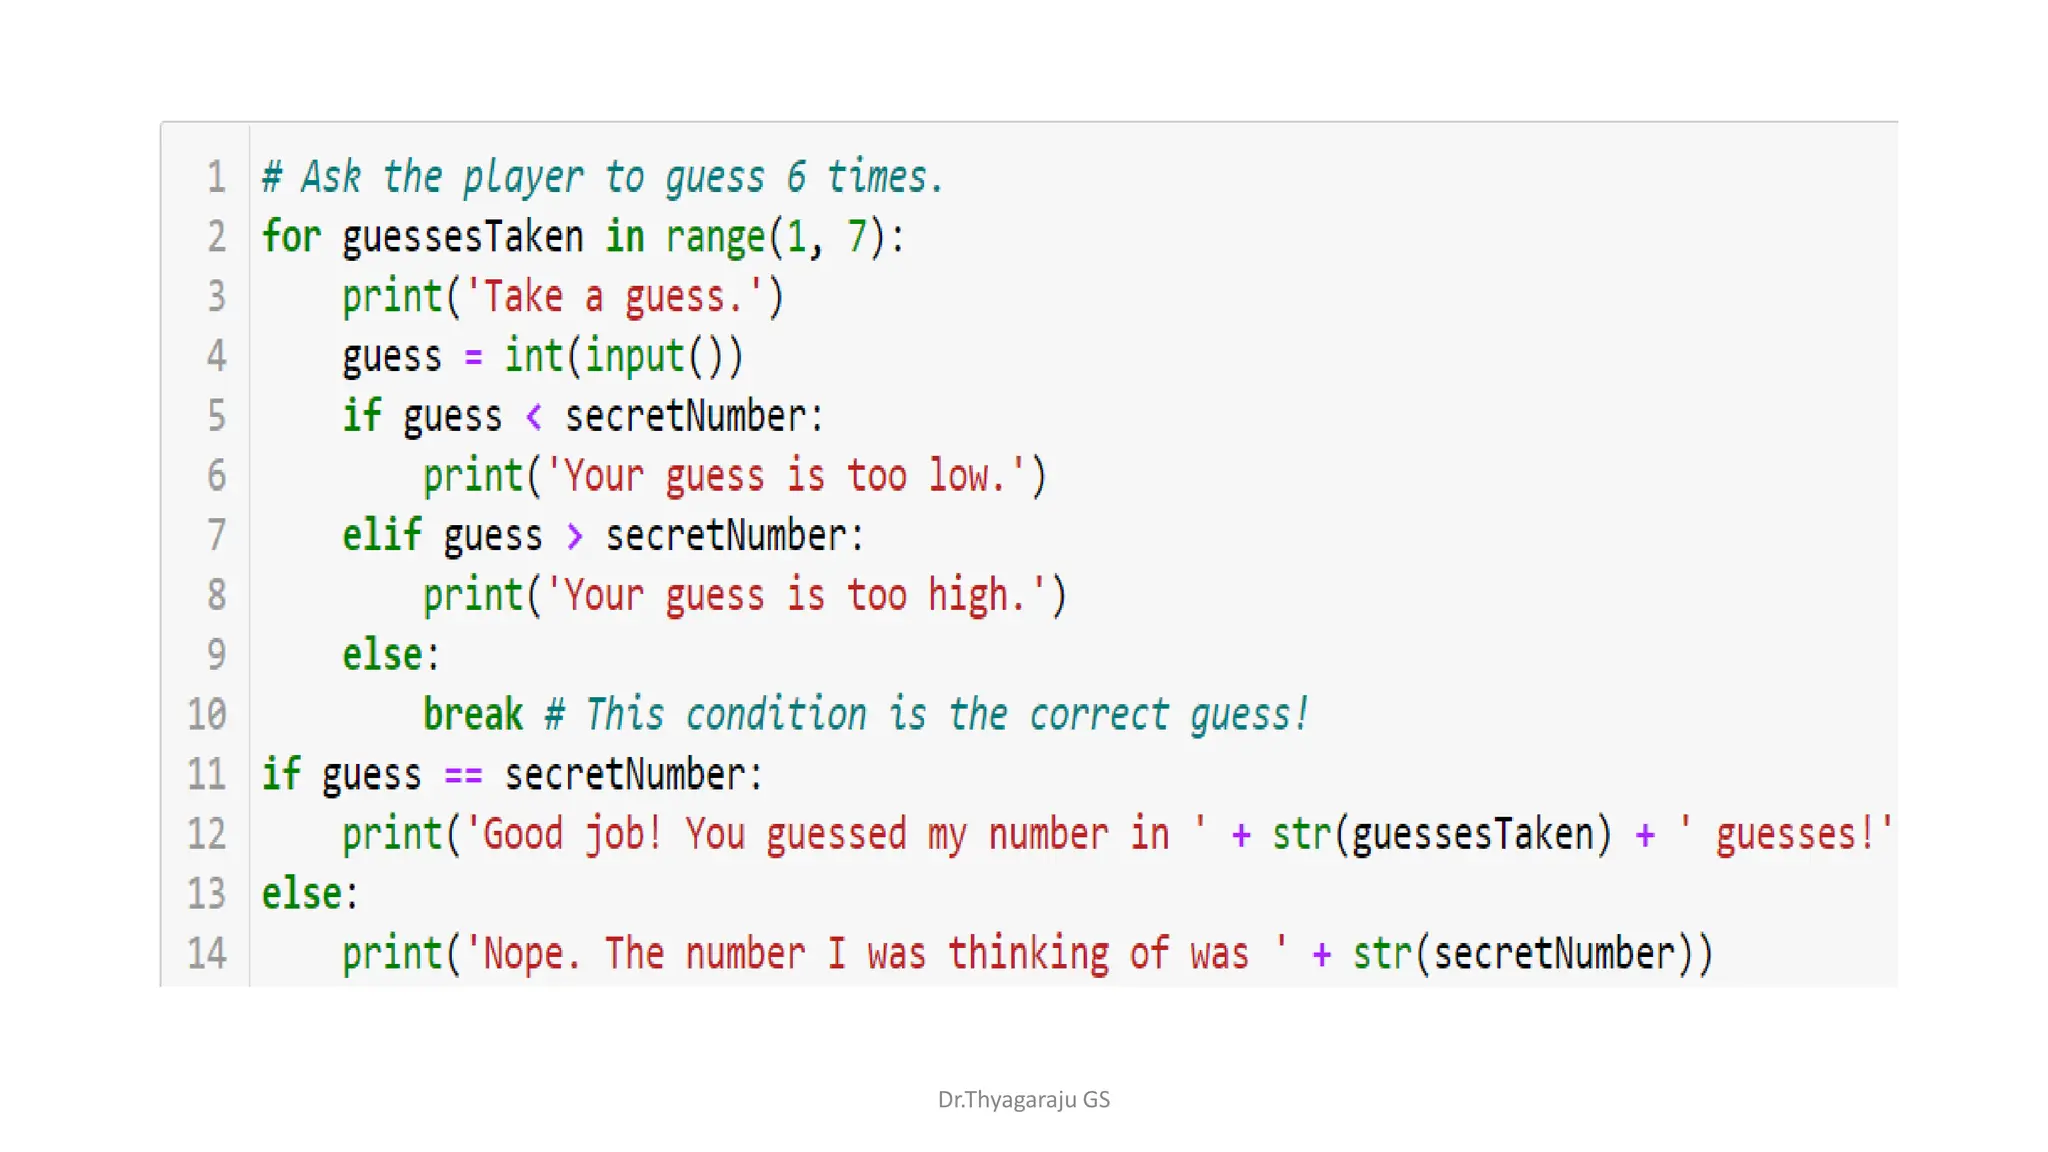Click the comment 'This condition is the correct guess!'
Viewport: 2048px width, 1152px height.
927,715
